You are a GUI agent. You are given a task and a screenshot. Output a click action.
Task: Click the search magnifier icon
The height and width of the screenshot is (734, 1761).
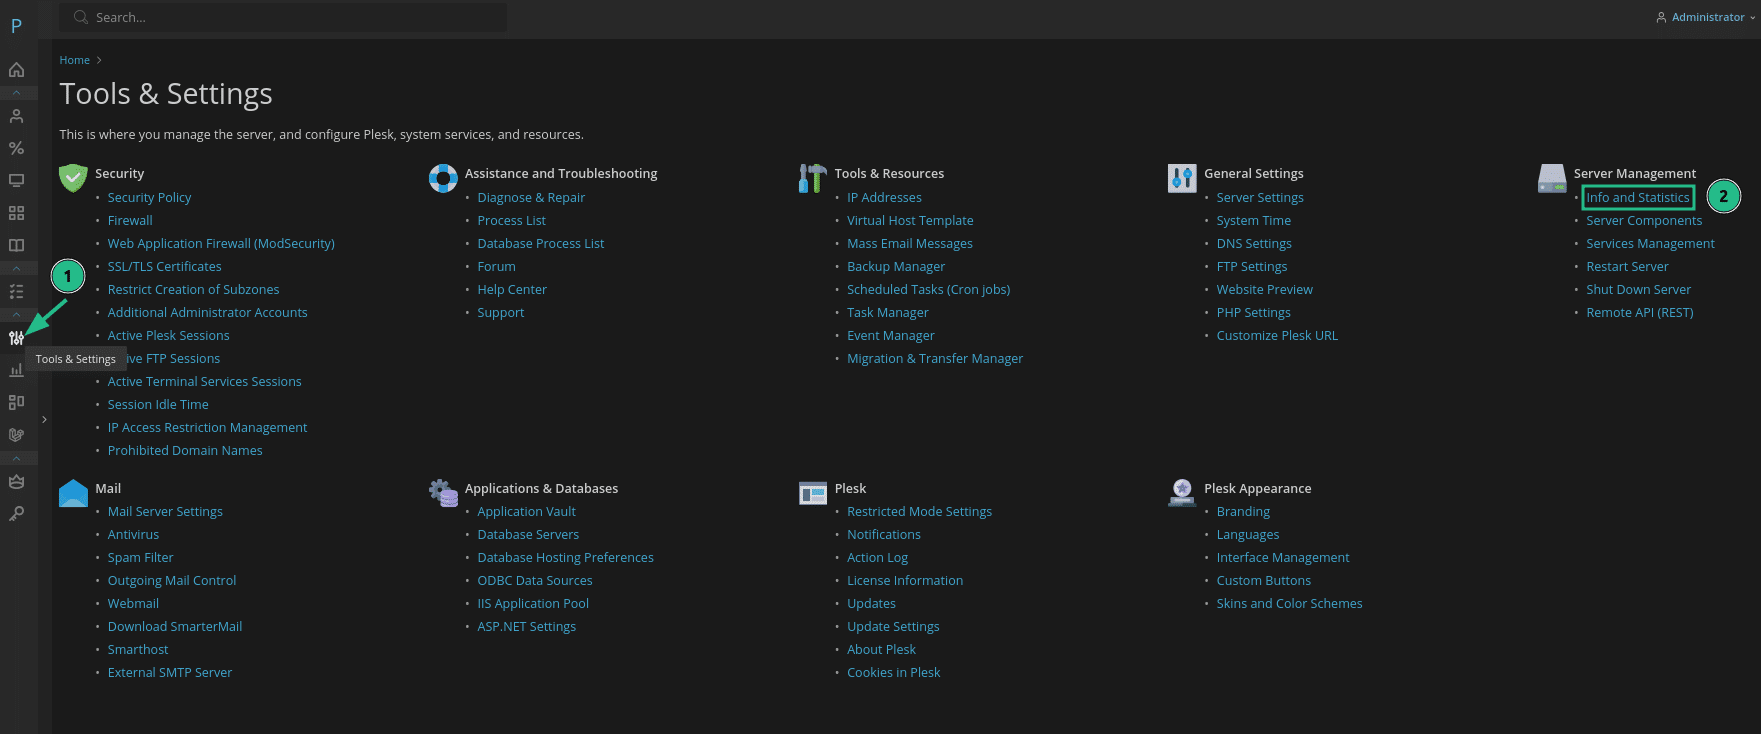click(x=81, y=17)
